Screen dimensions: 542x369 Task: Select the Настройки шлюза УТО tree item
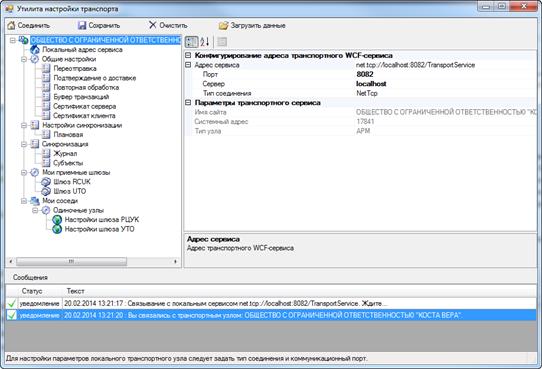100,229
